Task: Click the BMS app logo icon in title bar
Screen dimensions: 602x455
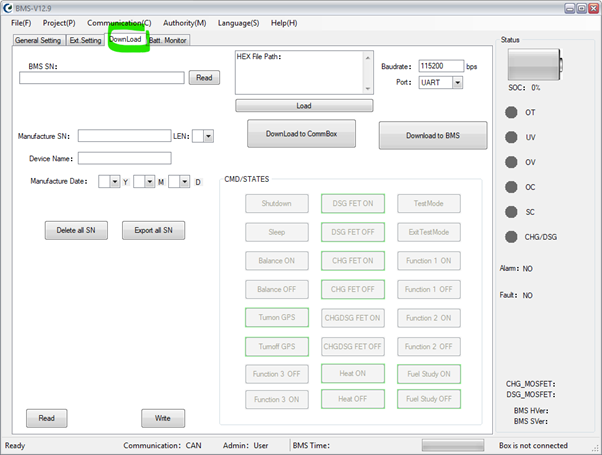Action: (x=8, y=8)
